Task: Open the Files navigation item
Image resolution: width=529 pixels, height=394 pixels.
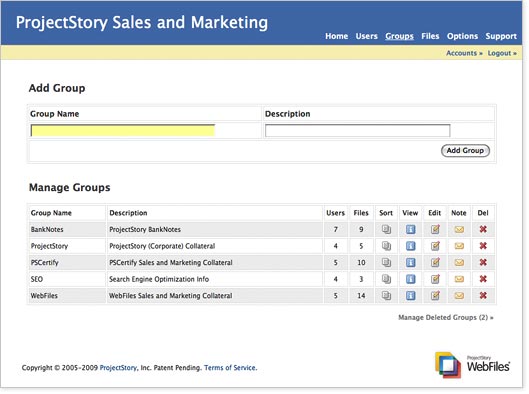Action: tap(430, 36)
